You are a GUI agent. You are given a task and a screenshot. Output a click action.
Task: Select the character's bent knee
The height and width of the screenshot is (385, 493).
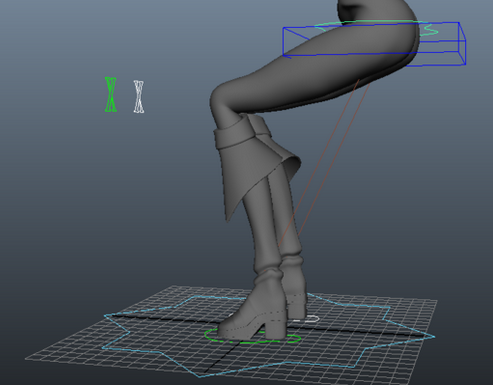coord(221,100)
